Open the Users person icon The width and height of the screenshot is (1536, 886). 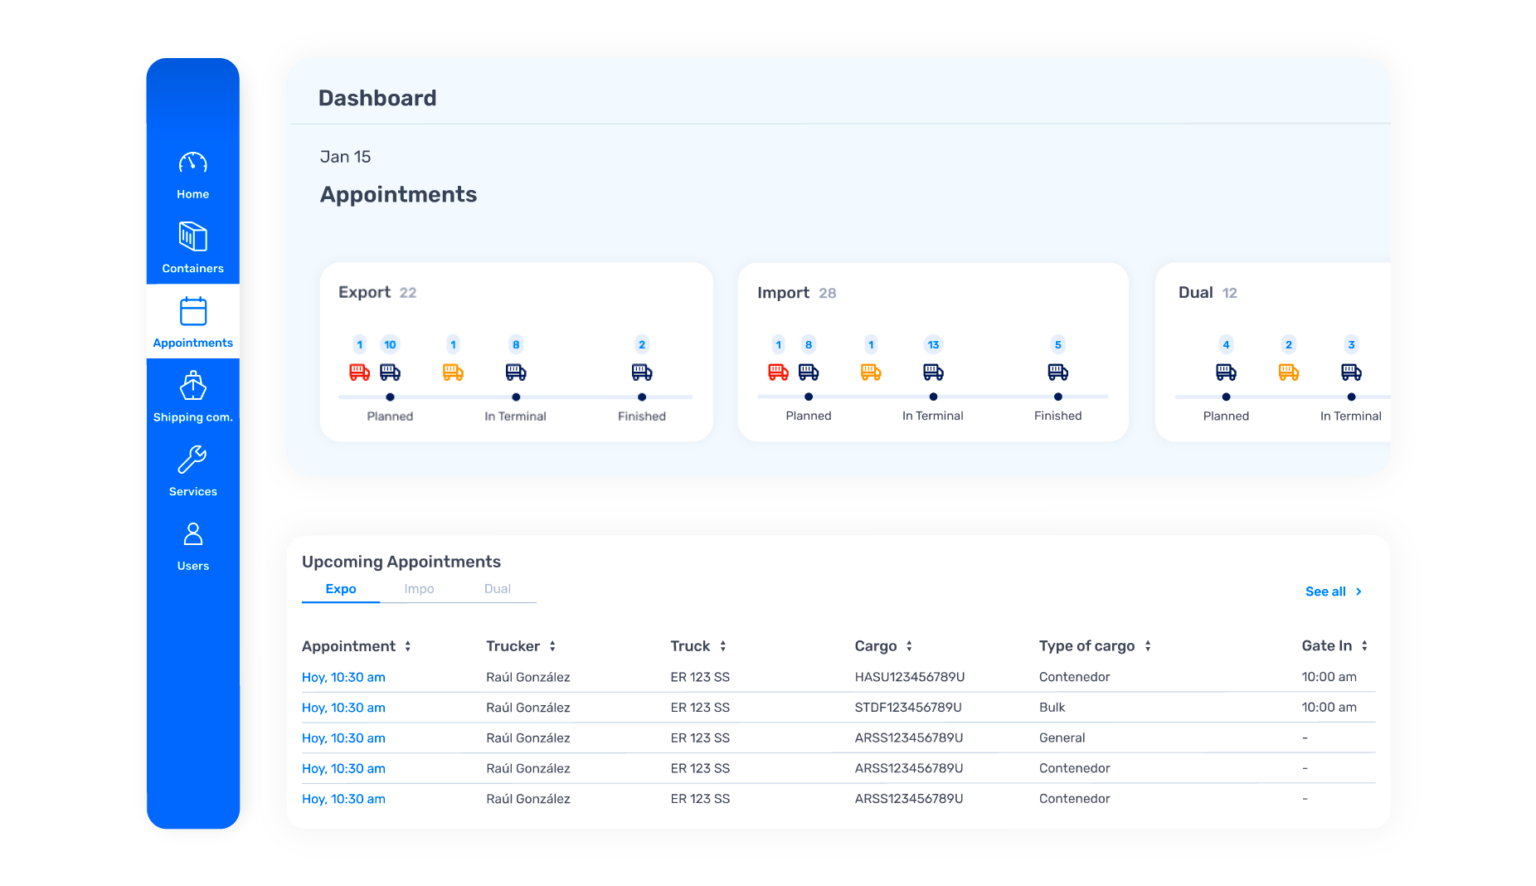pos(193,534)
